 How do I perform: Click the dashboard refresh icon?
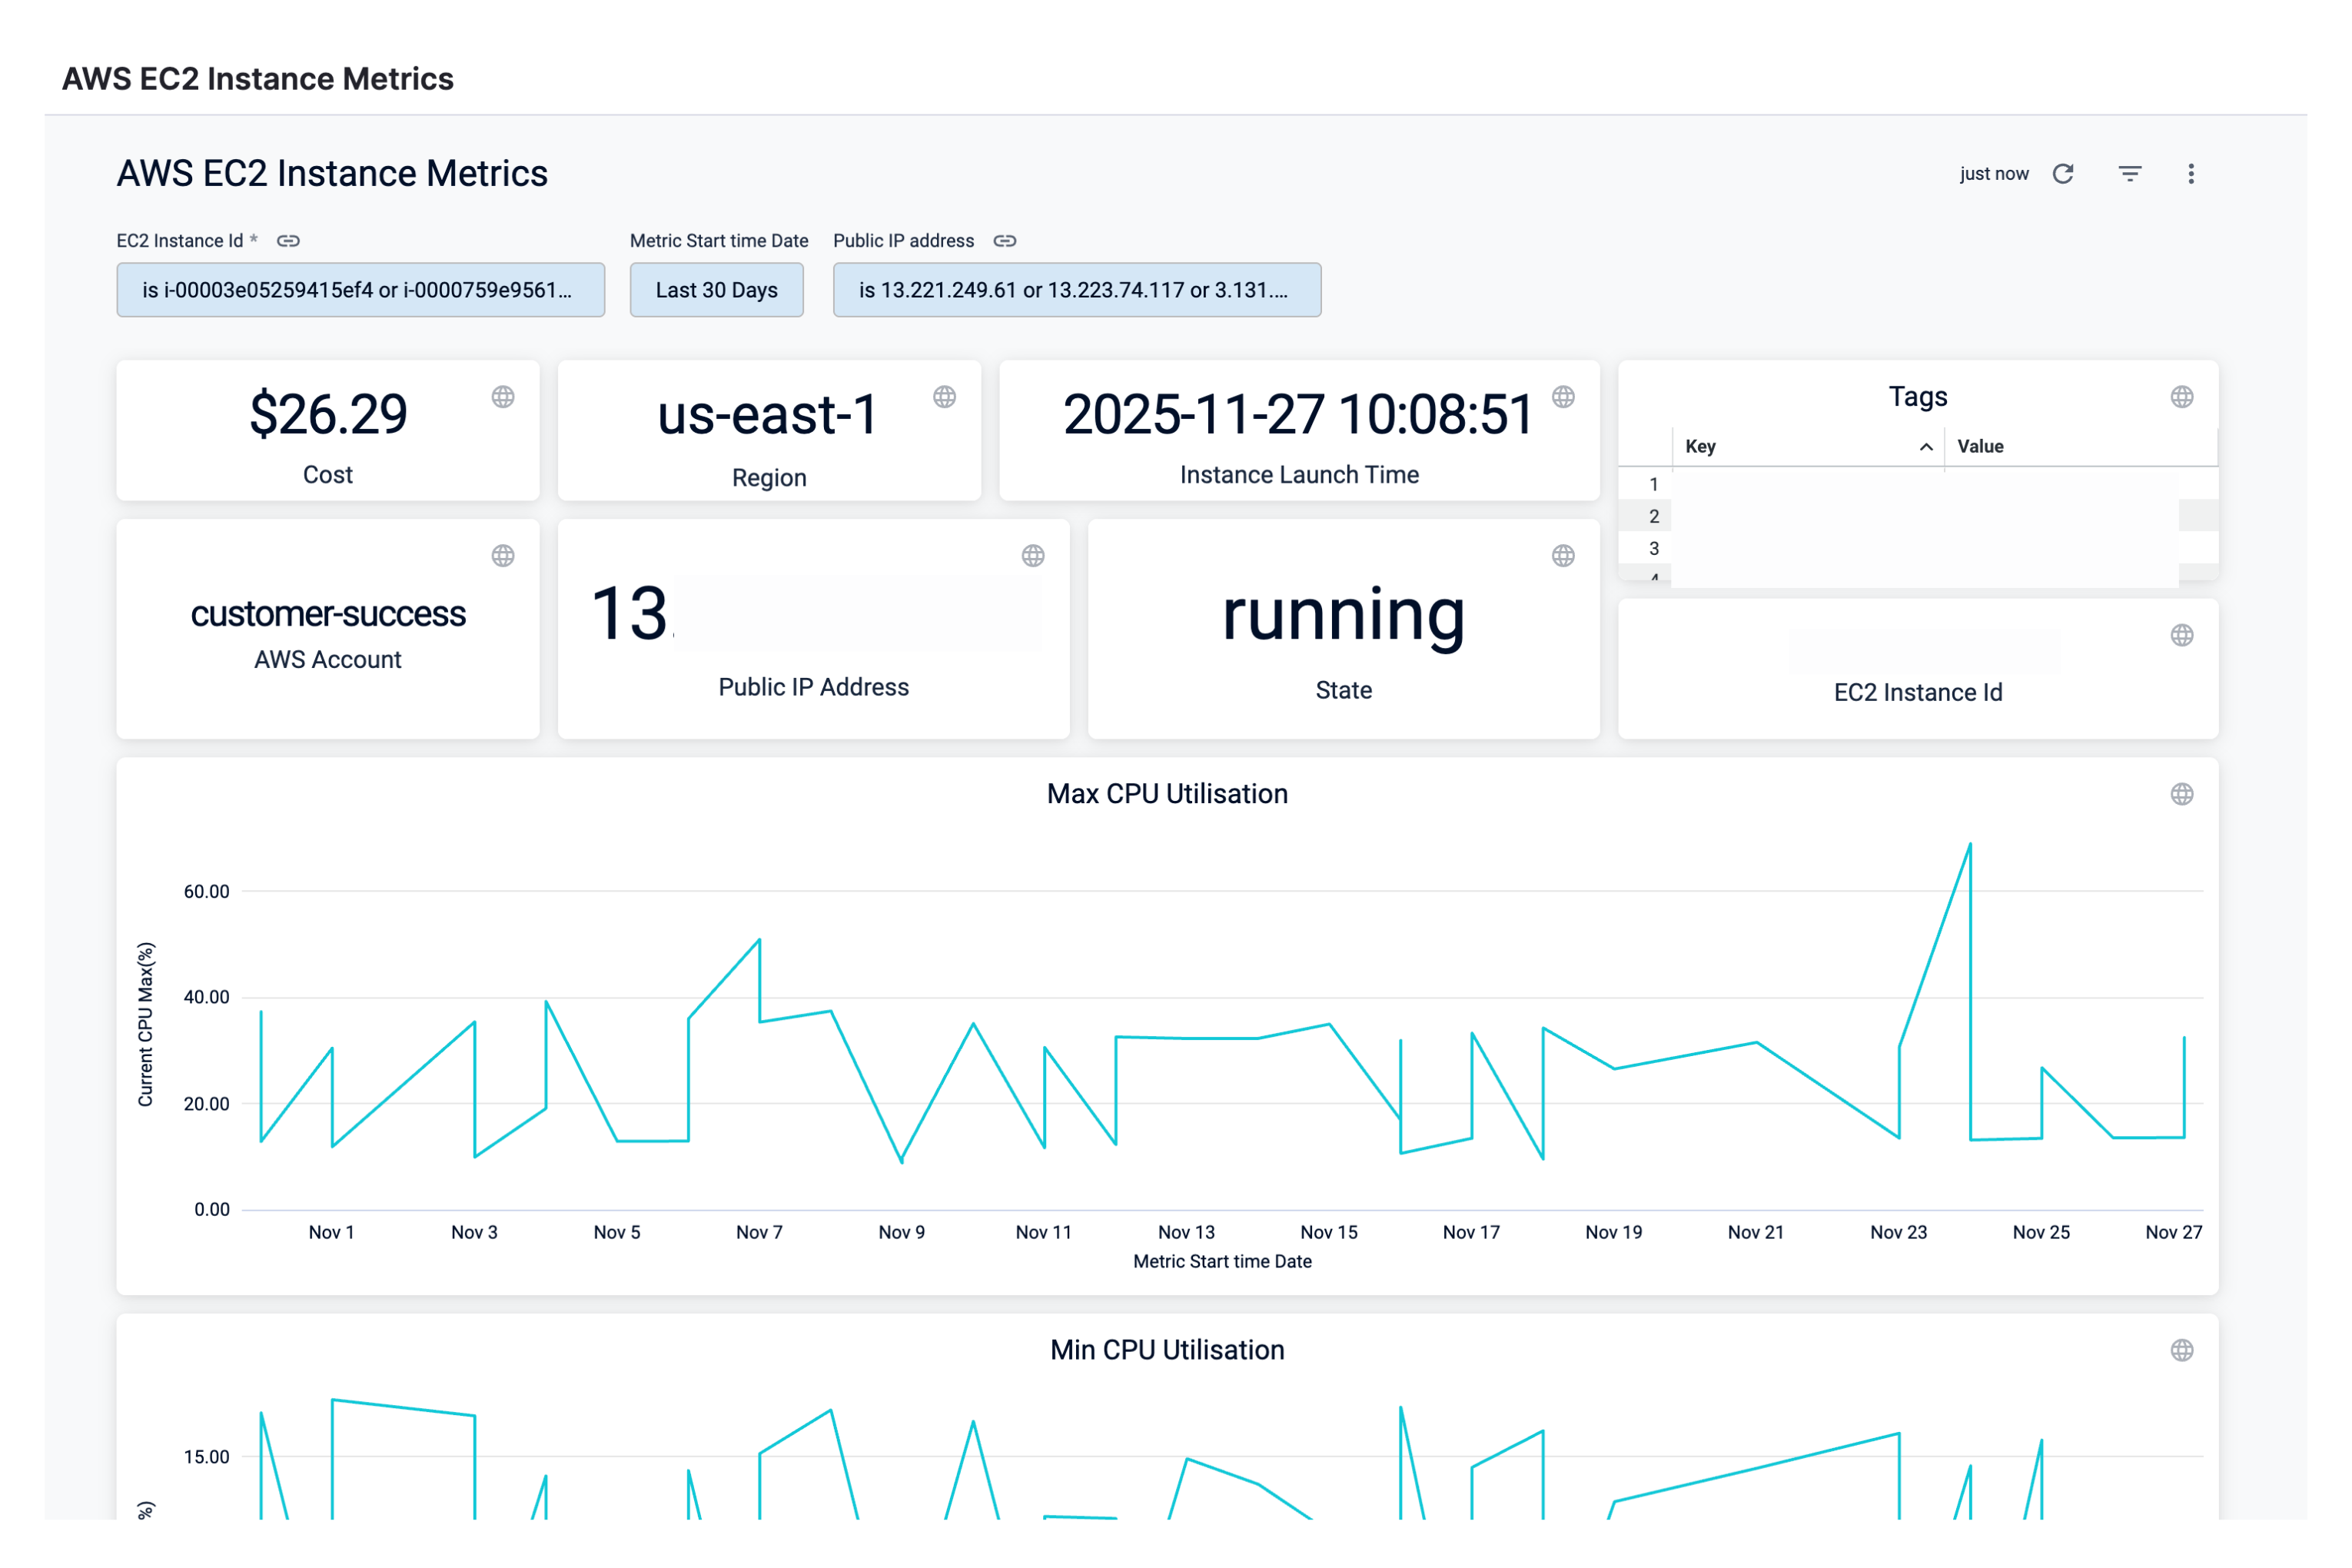pos(2063,174)
